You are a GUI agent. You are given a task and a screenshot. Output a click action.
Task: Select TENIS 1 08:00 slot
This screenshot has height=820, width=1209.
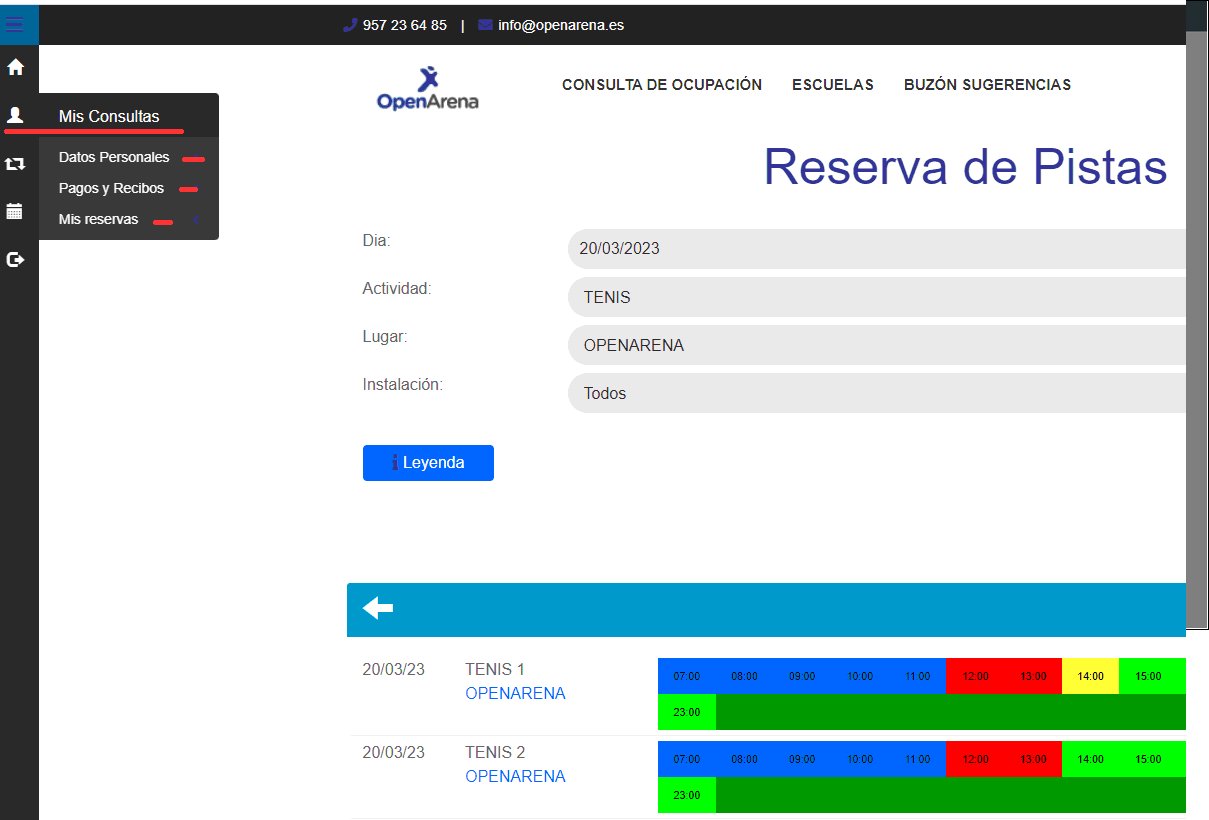(x=745, y=676)
